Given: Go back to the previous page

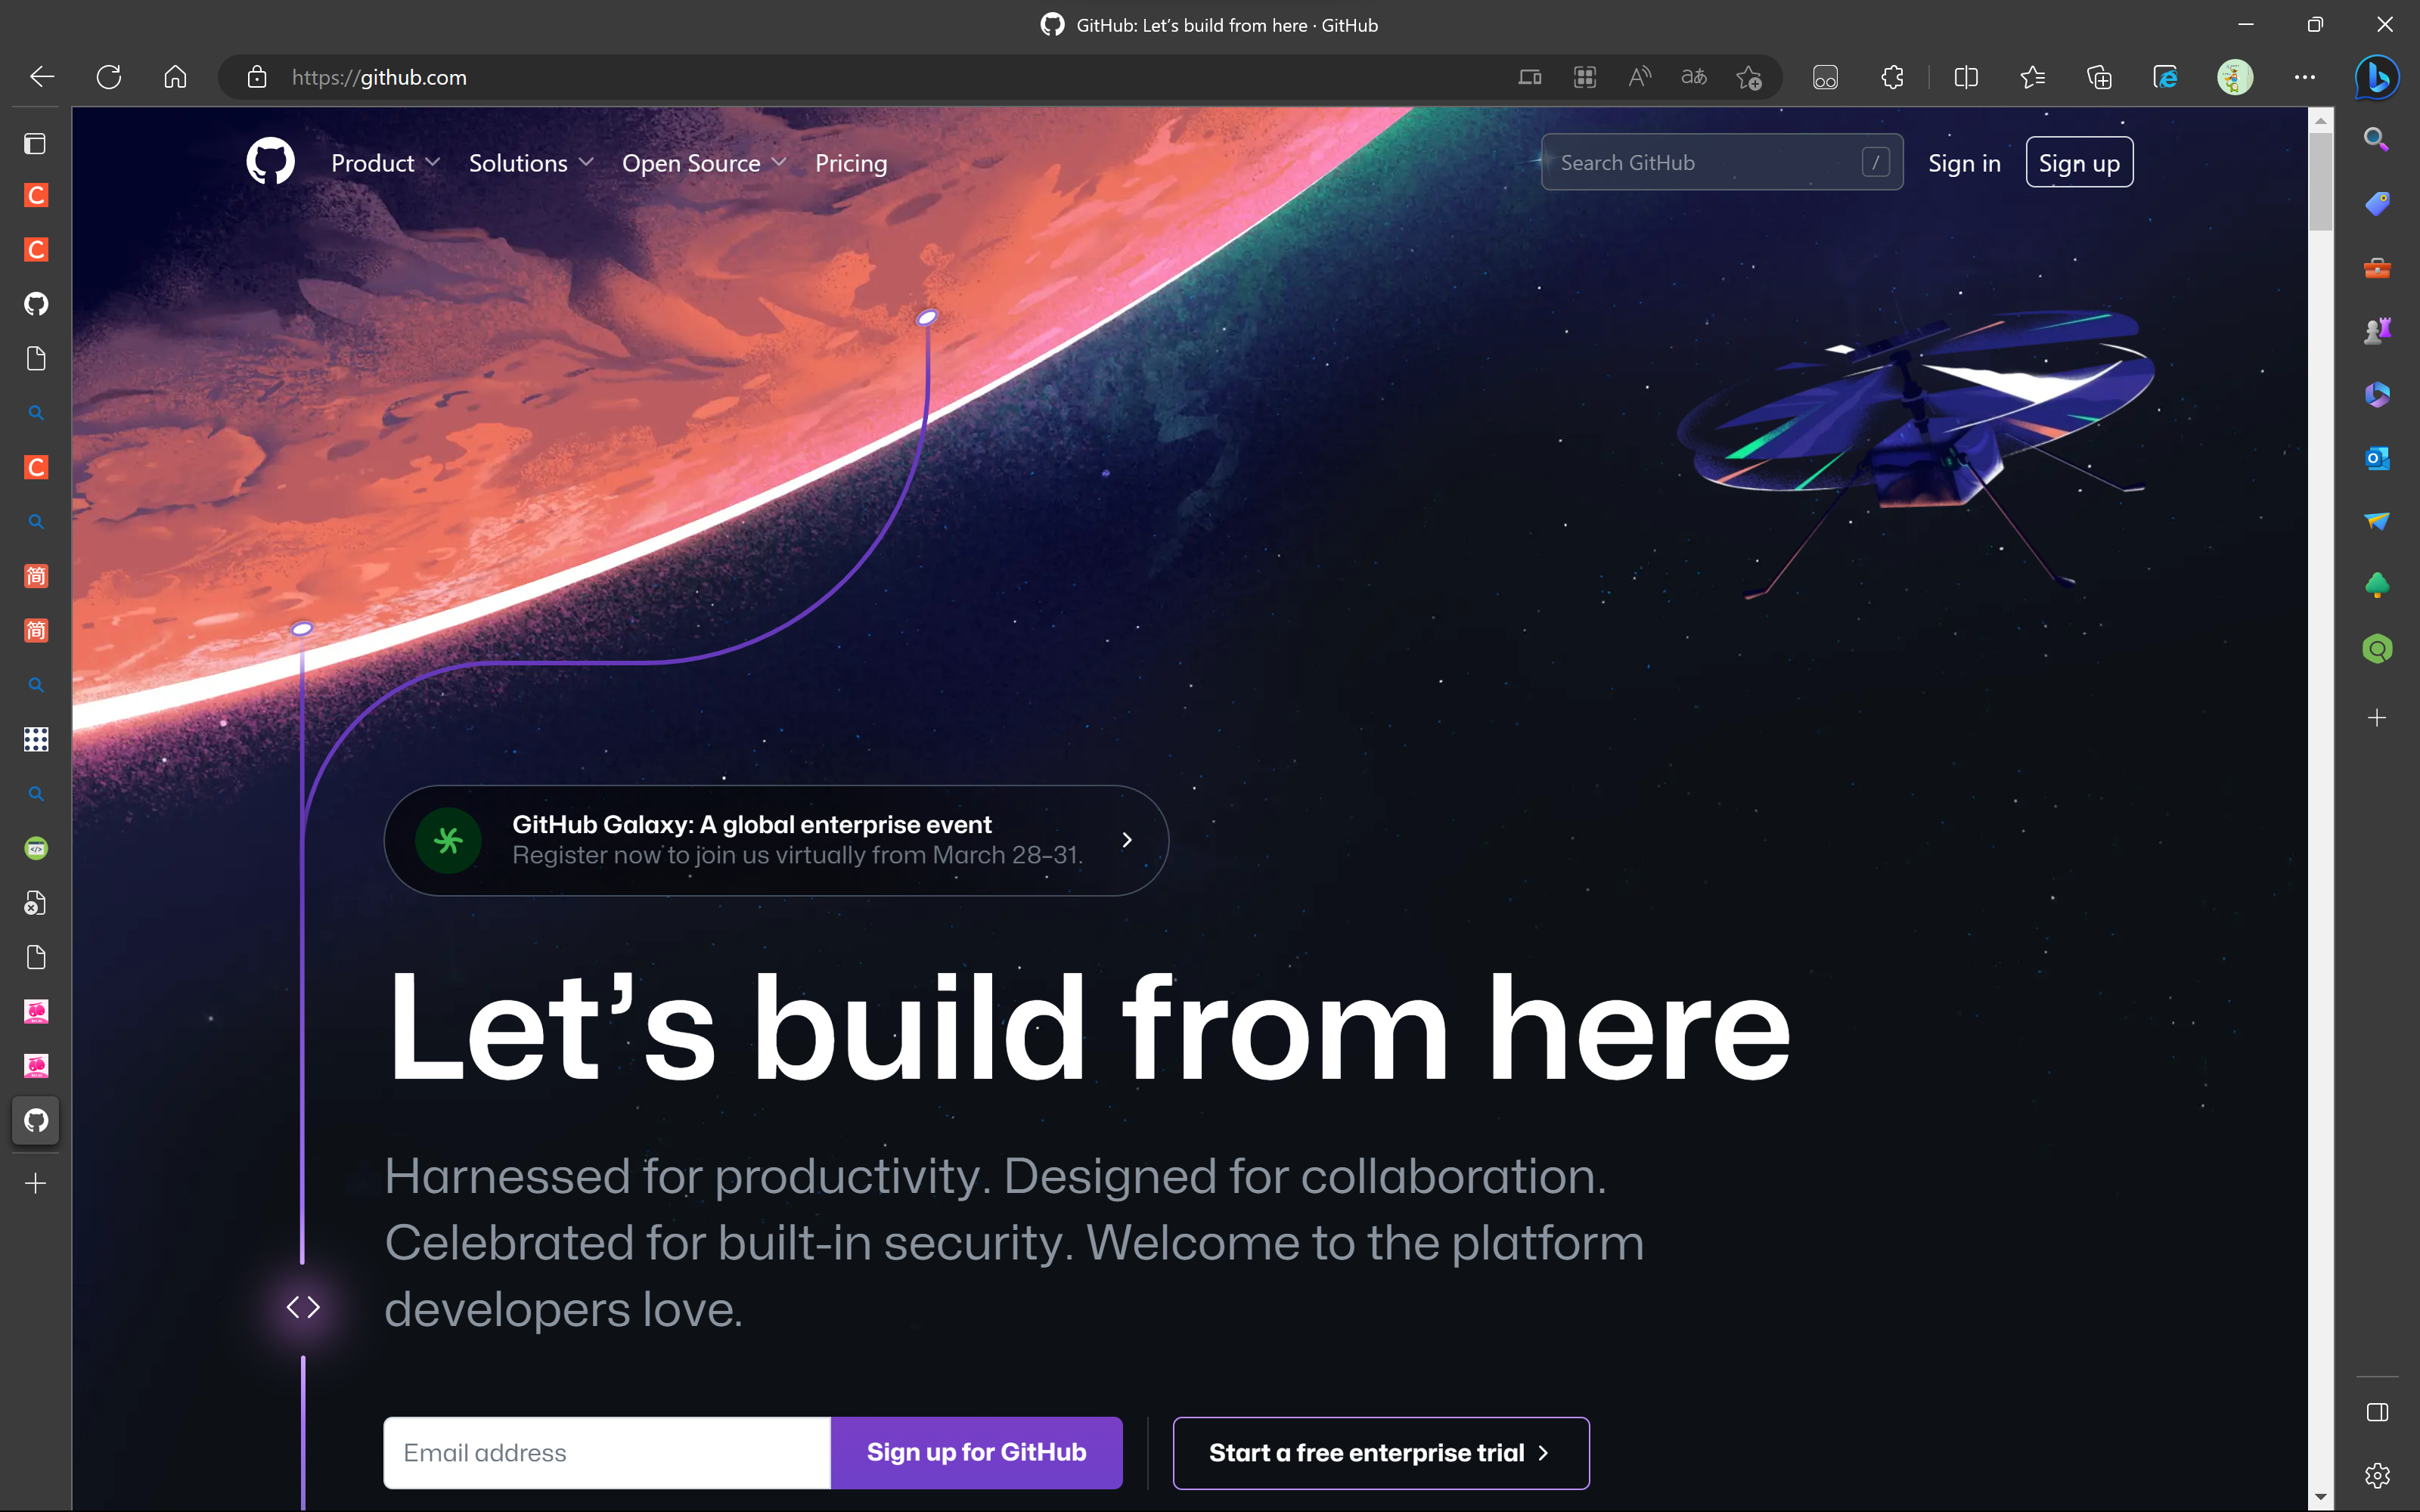Looking at the screenshot, I should pos(42,77).
